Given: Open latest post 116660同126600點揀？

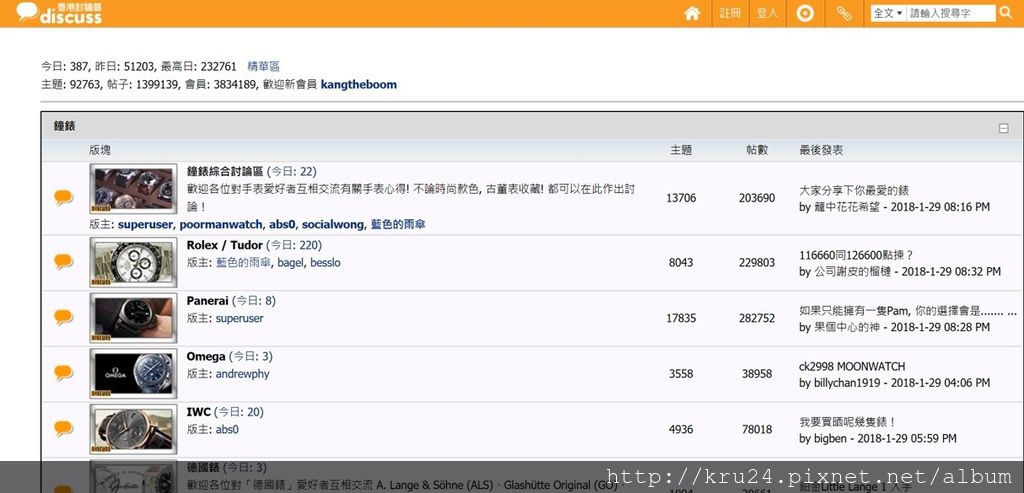Looking at the screenshot, I should coord(856,255).
